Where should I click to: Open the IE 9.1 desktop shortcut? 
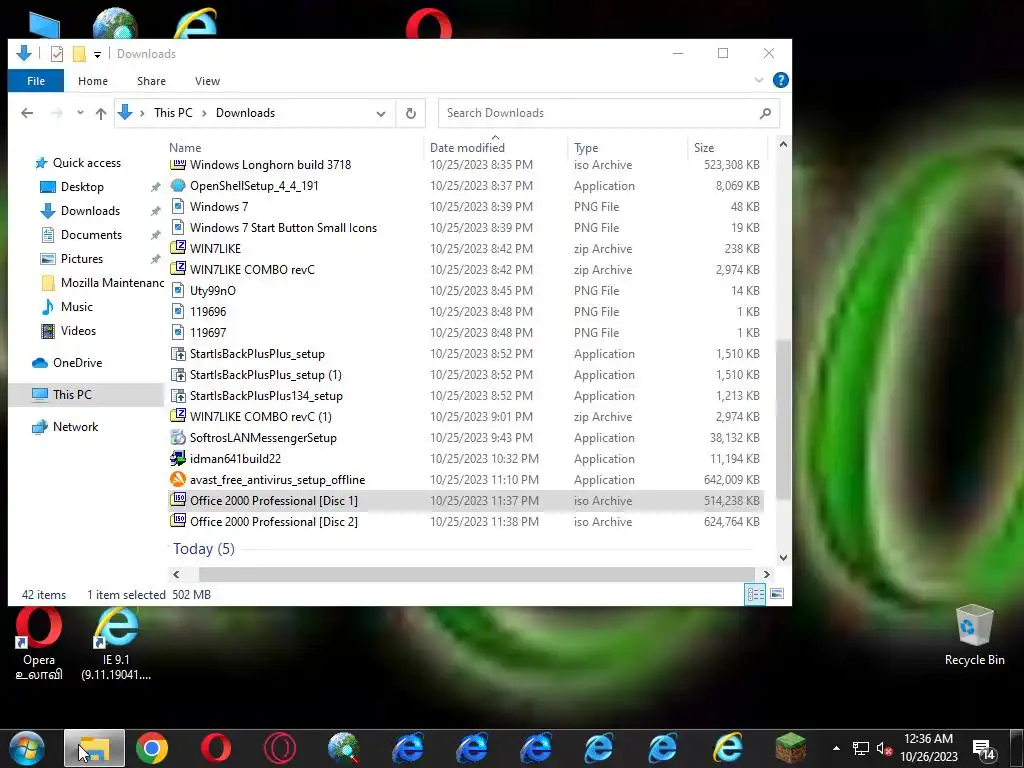coord(116,645)
